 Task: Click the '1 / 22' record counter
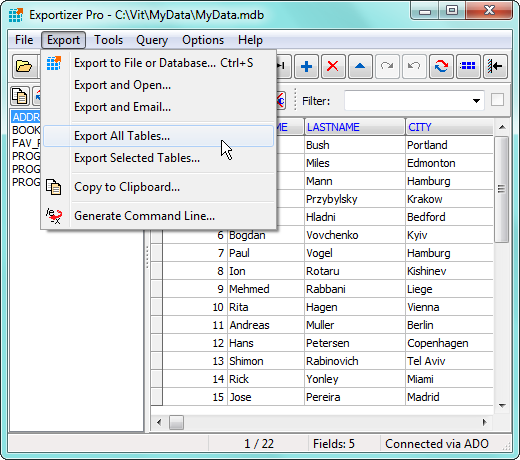click(259, 444)
